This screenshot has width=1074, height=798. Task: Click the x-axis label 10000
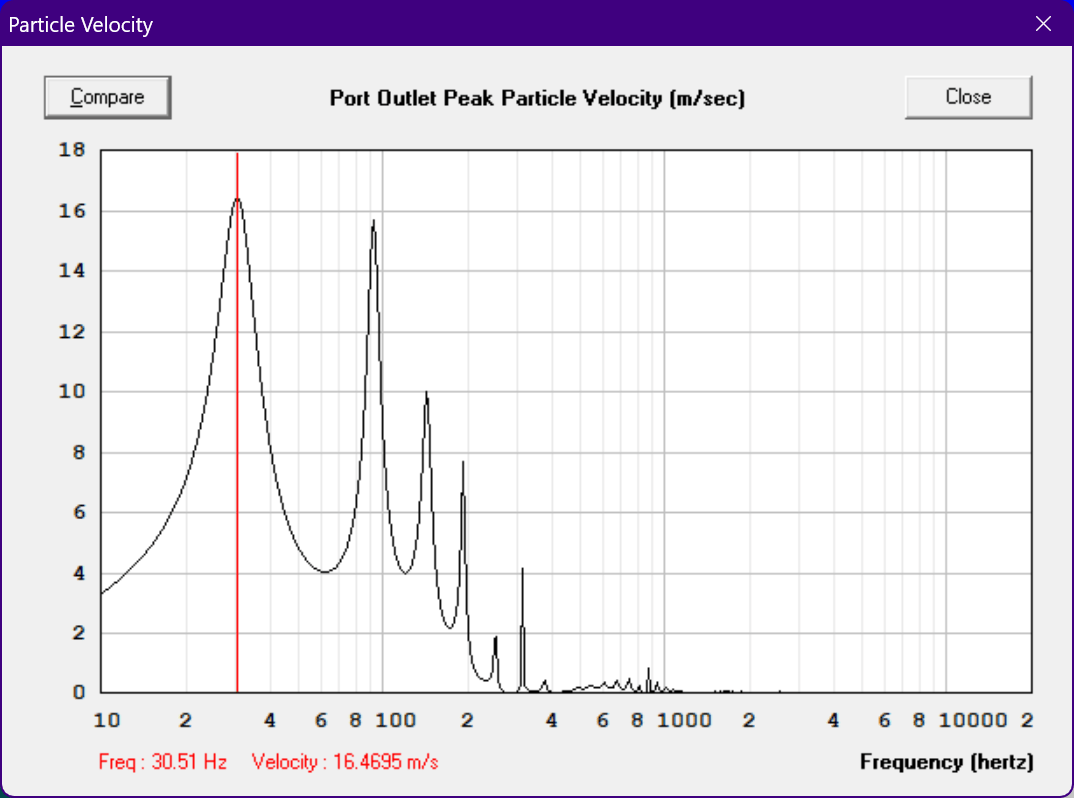[973, 721]
